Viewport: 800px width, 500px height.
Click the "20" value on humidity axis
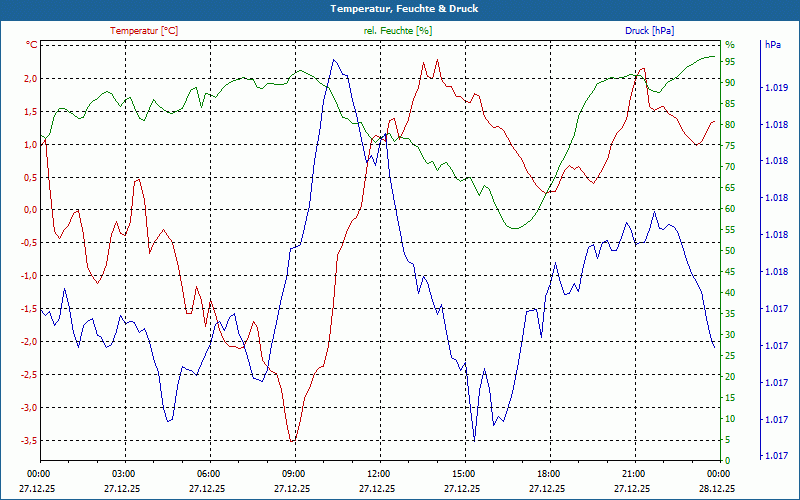pos(730,377)
